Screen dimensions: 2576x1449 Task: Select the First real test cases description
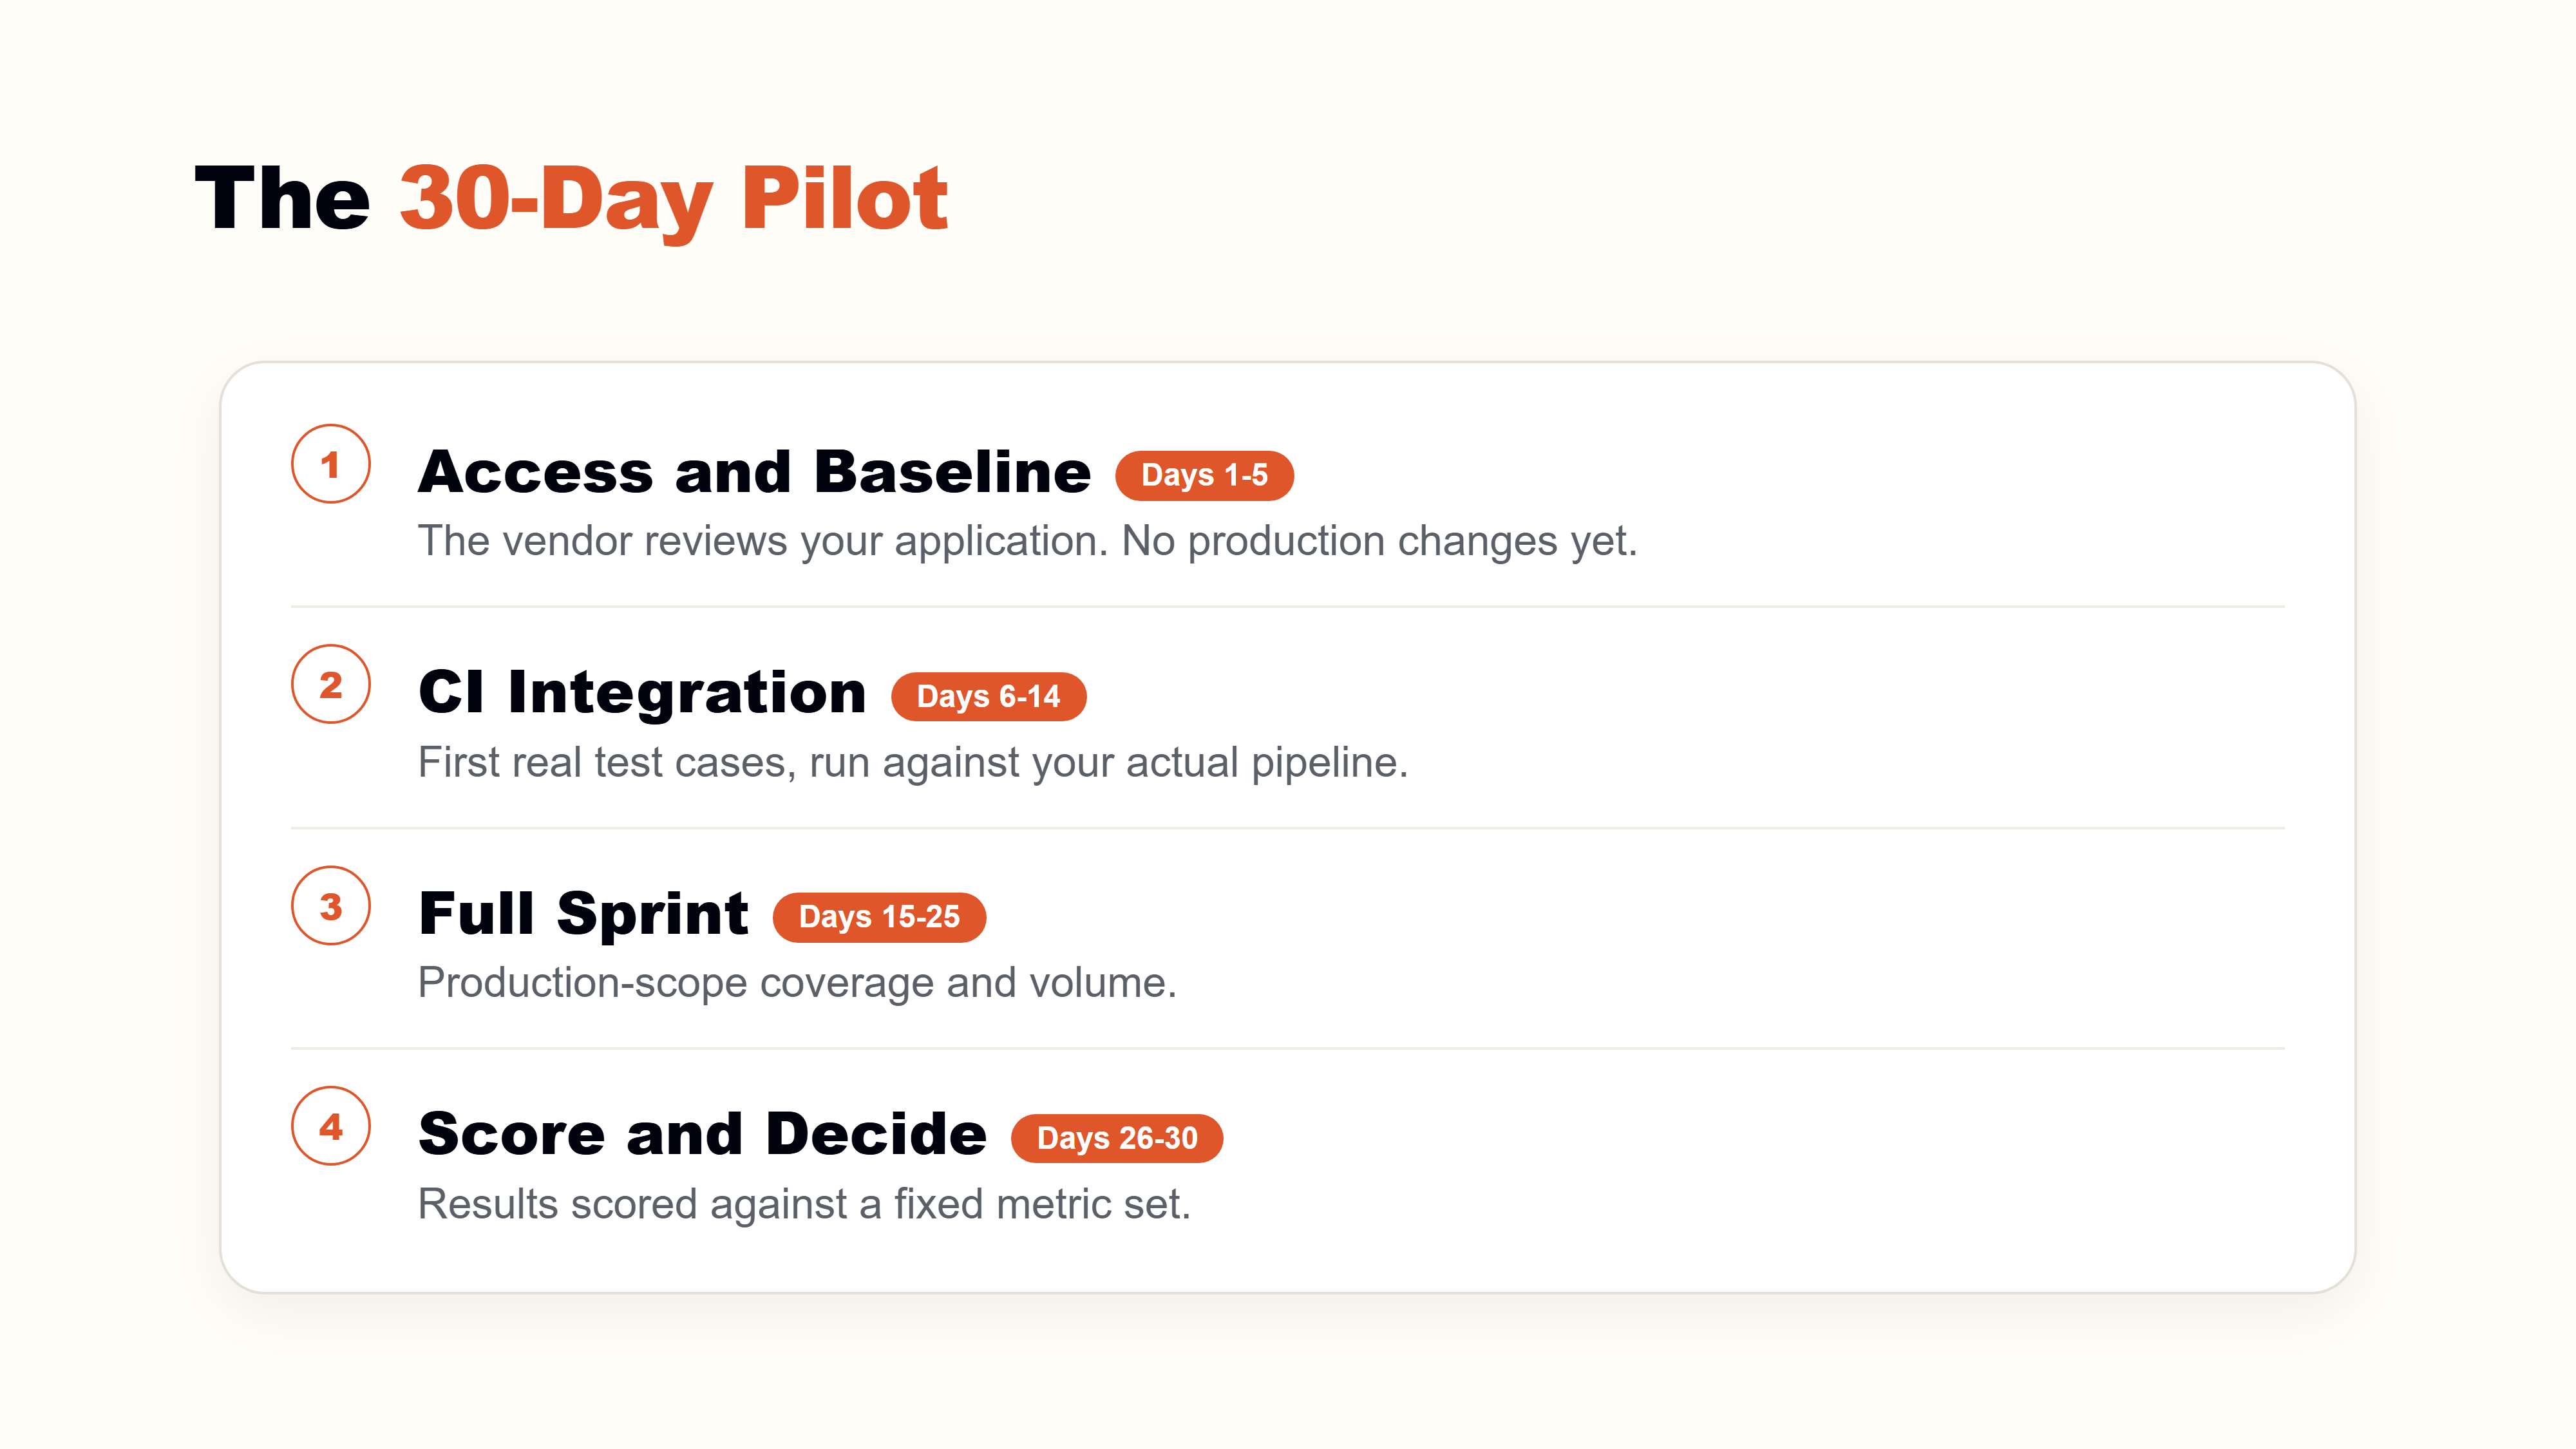click(913, 763)
